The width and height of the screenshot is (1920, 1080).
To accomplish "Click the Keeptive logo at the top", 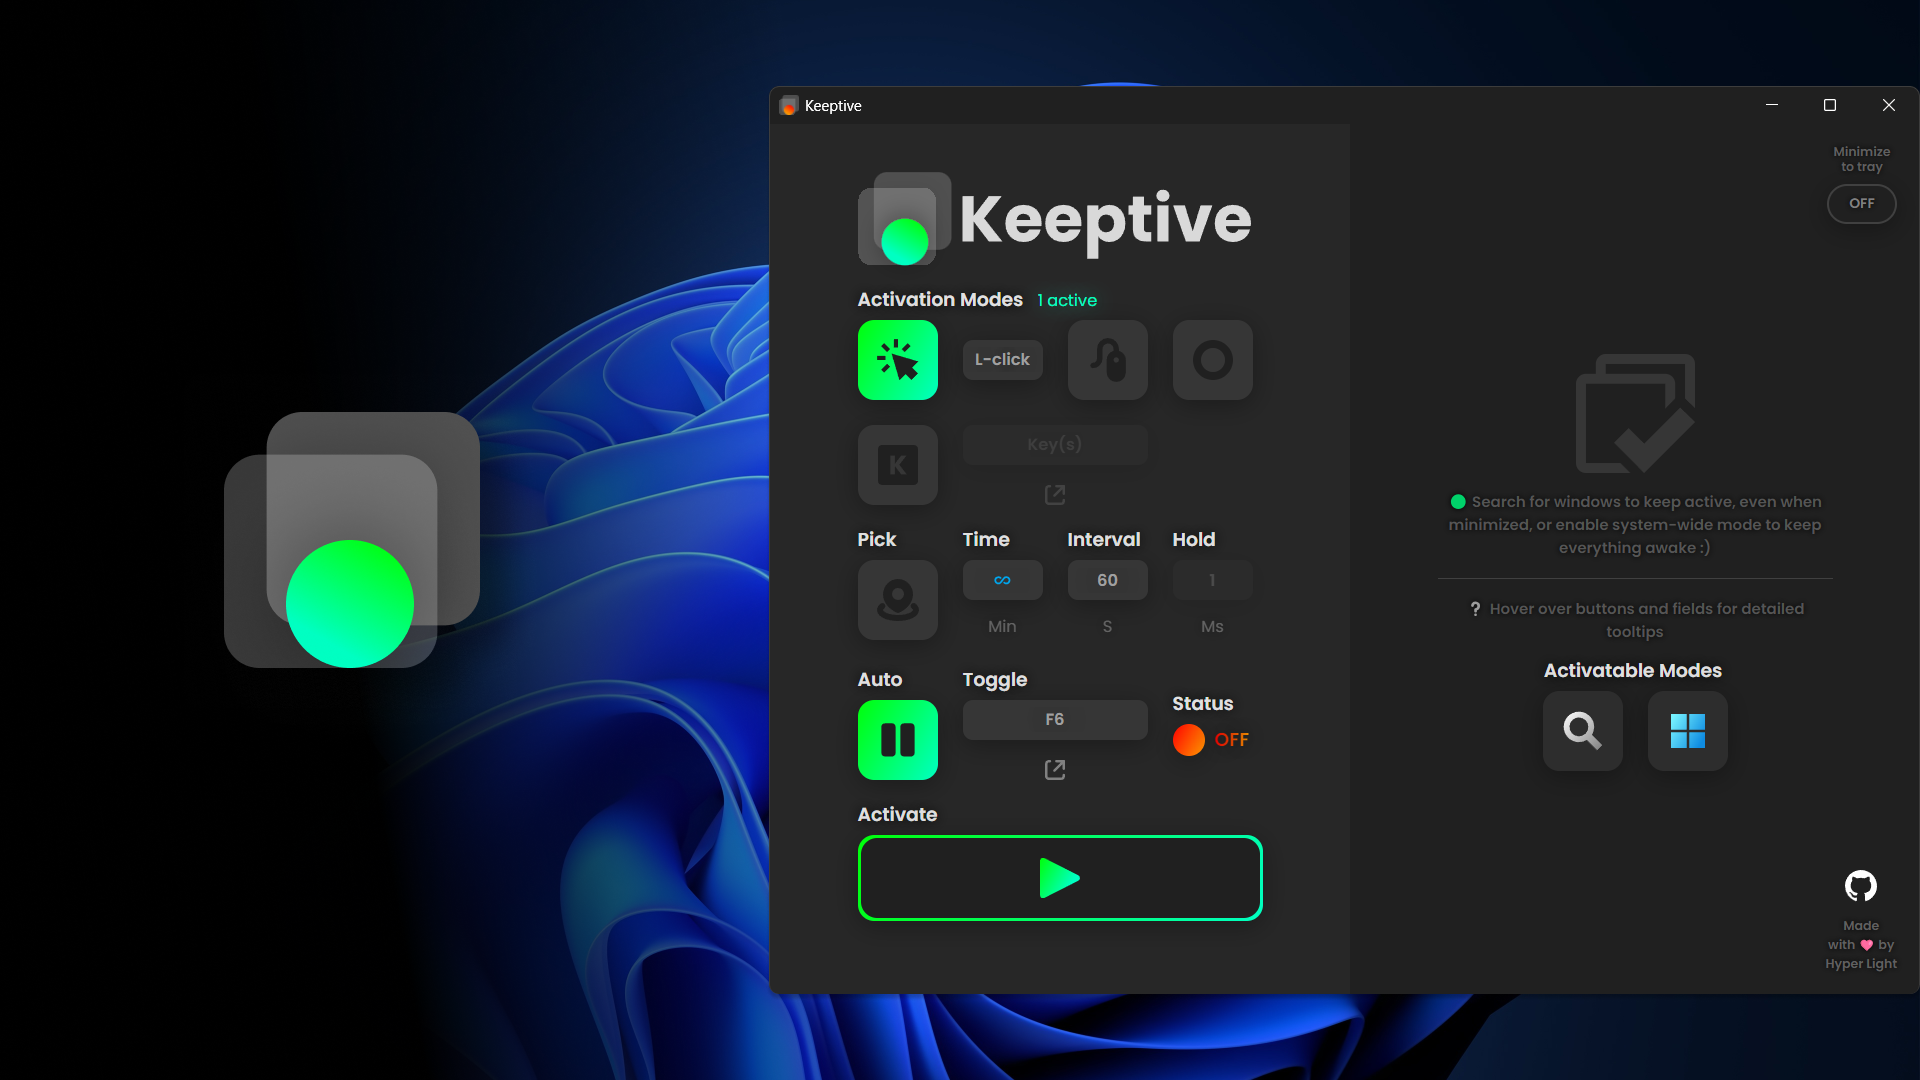I will pos(903,218).
